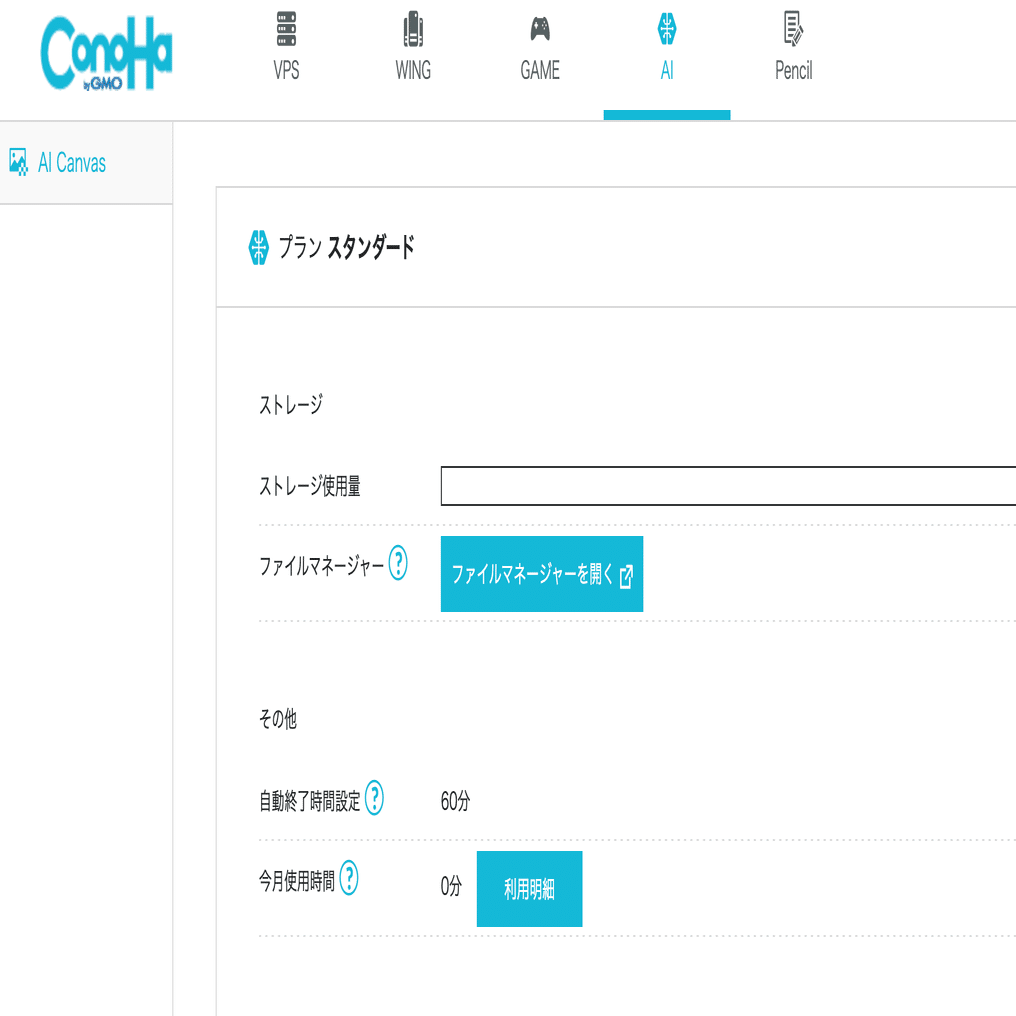Click the ストレージ使用量 usage bar
The image size is (1016, 1016).
coord(728,485)
